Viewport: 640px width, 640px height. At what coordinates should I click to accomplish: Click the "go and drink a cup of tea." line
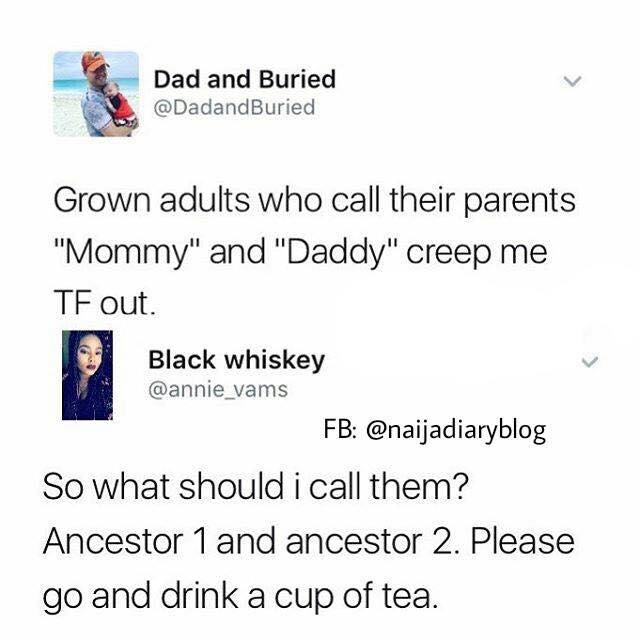coord(241,598)
